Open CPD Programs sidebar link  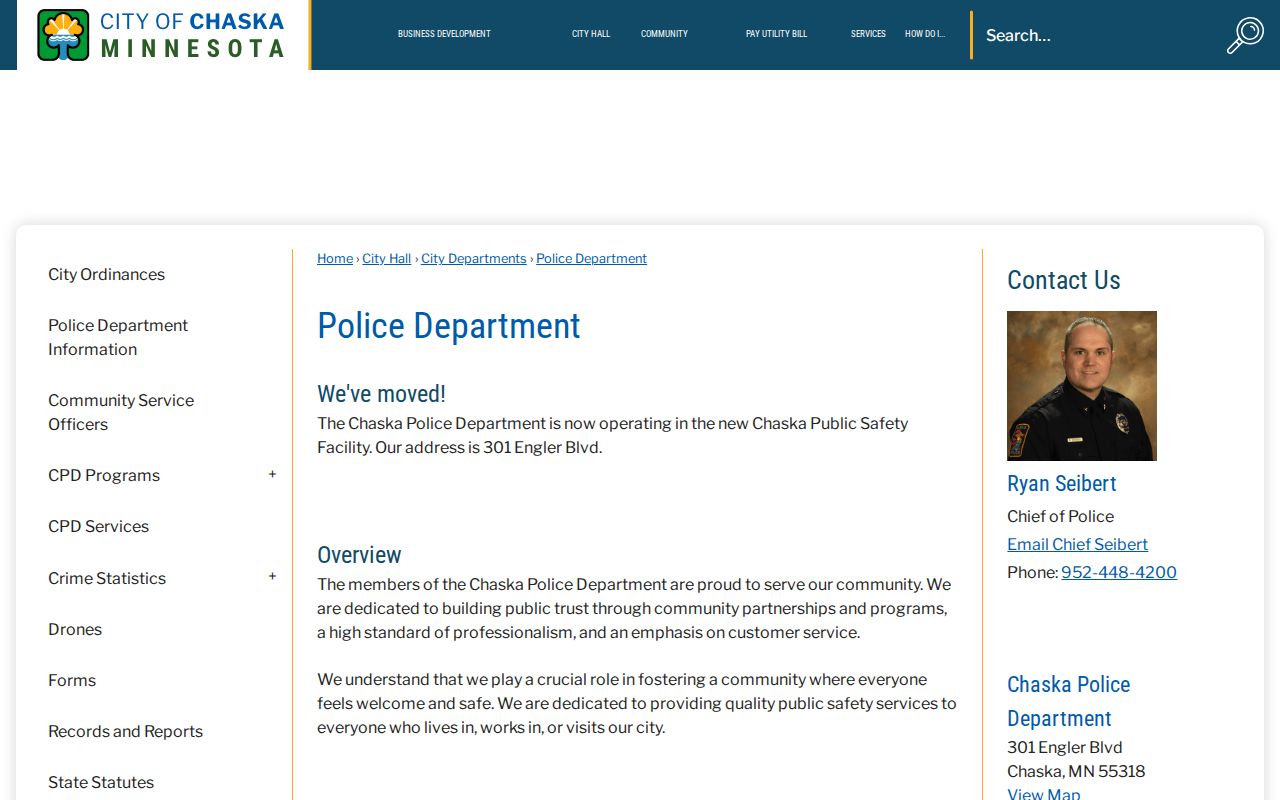(104, 475)
